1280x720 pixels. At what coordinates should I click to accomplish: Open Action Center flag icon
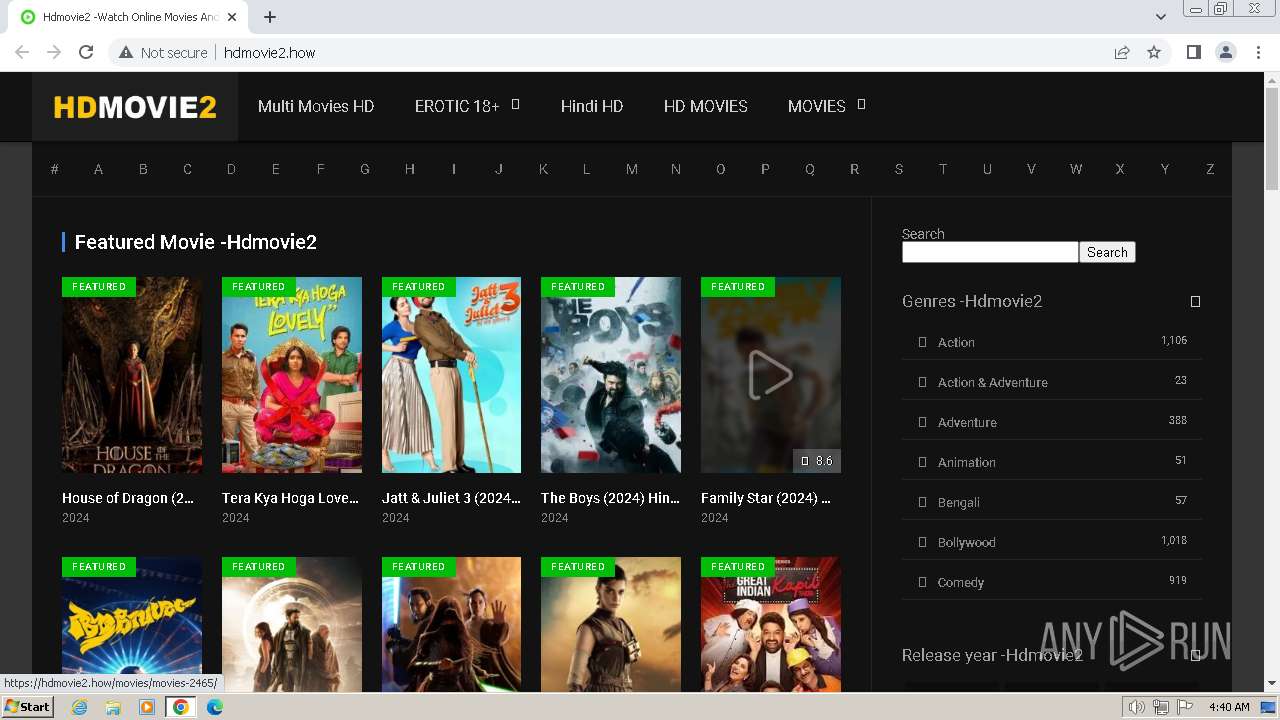(1185, 707)
